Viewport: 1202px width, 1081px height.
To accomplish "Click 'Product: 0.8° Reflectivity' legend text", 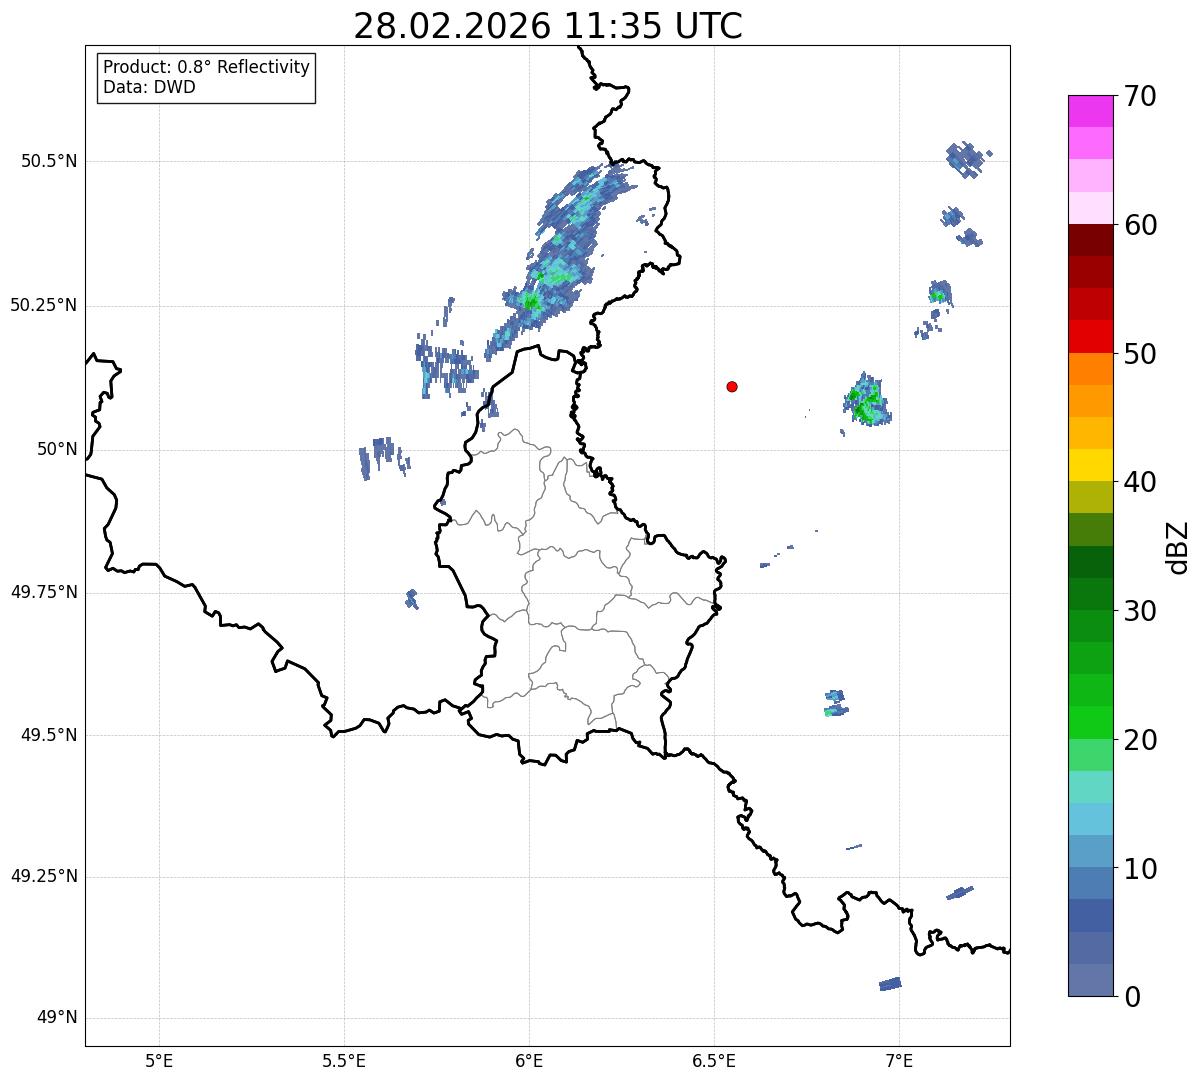I will (x=207, y=67).
